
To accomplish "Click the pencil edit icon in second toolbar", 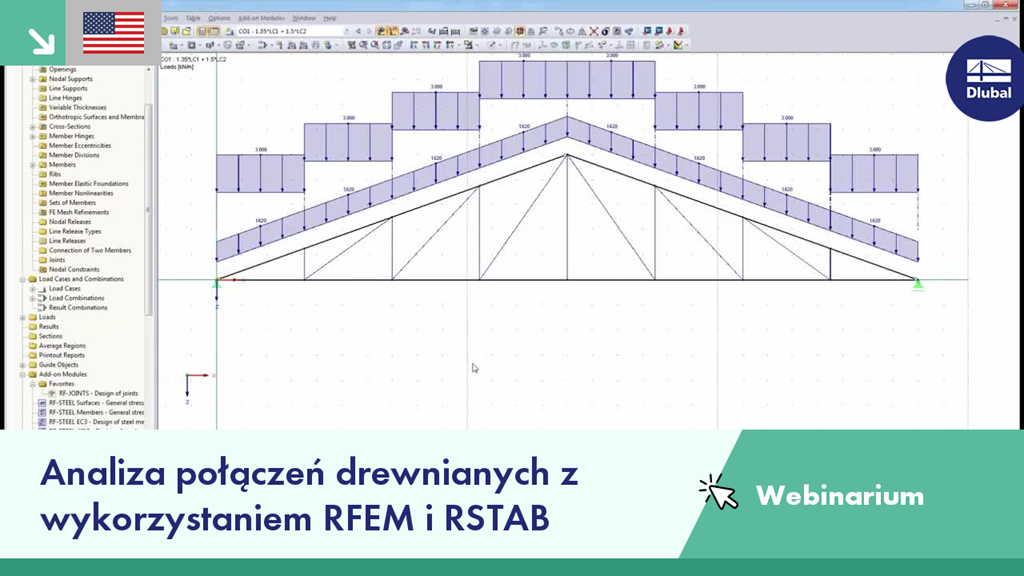I will [x=491, y=45].
